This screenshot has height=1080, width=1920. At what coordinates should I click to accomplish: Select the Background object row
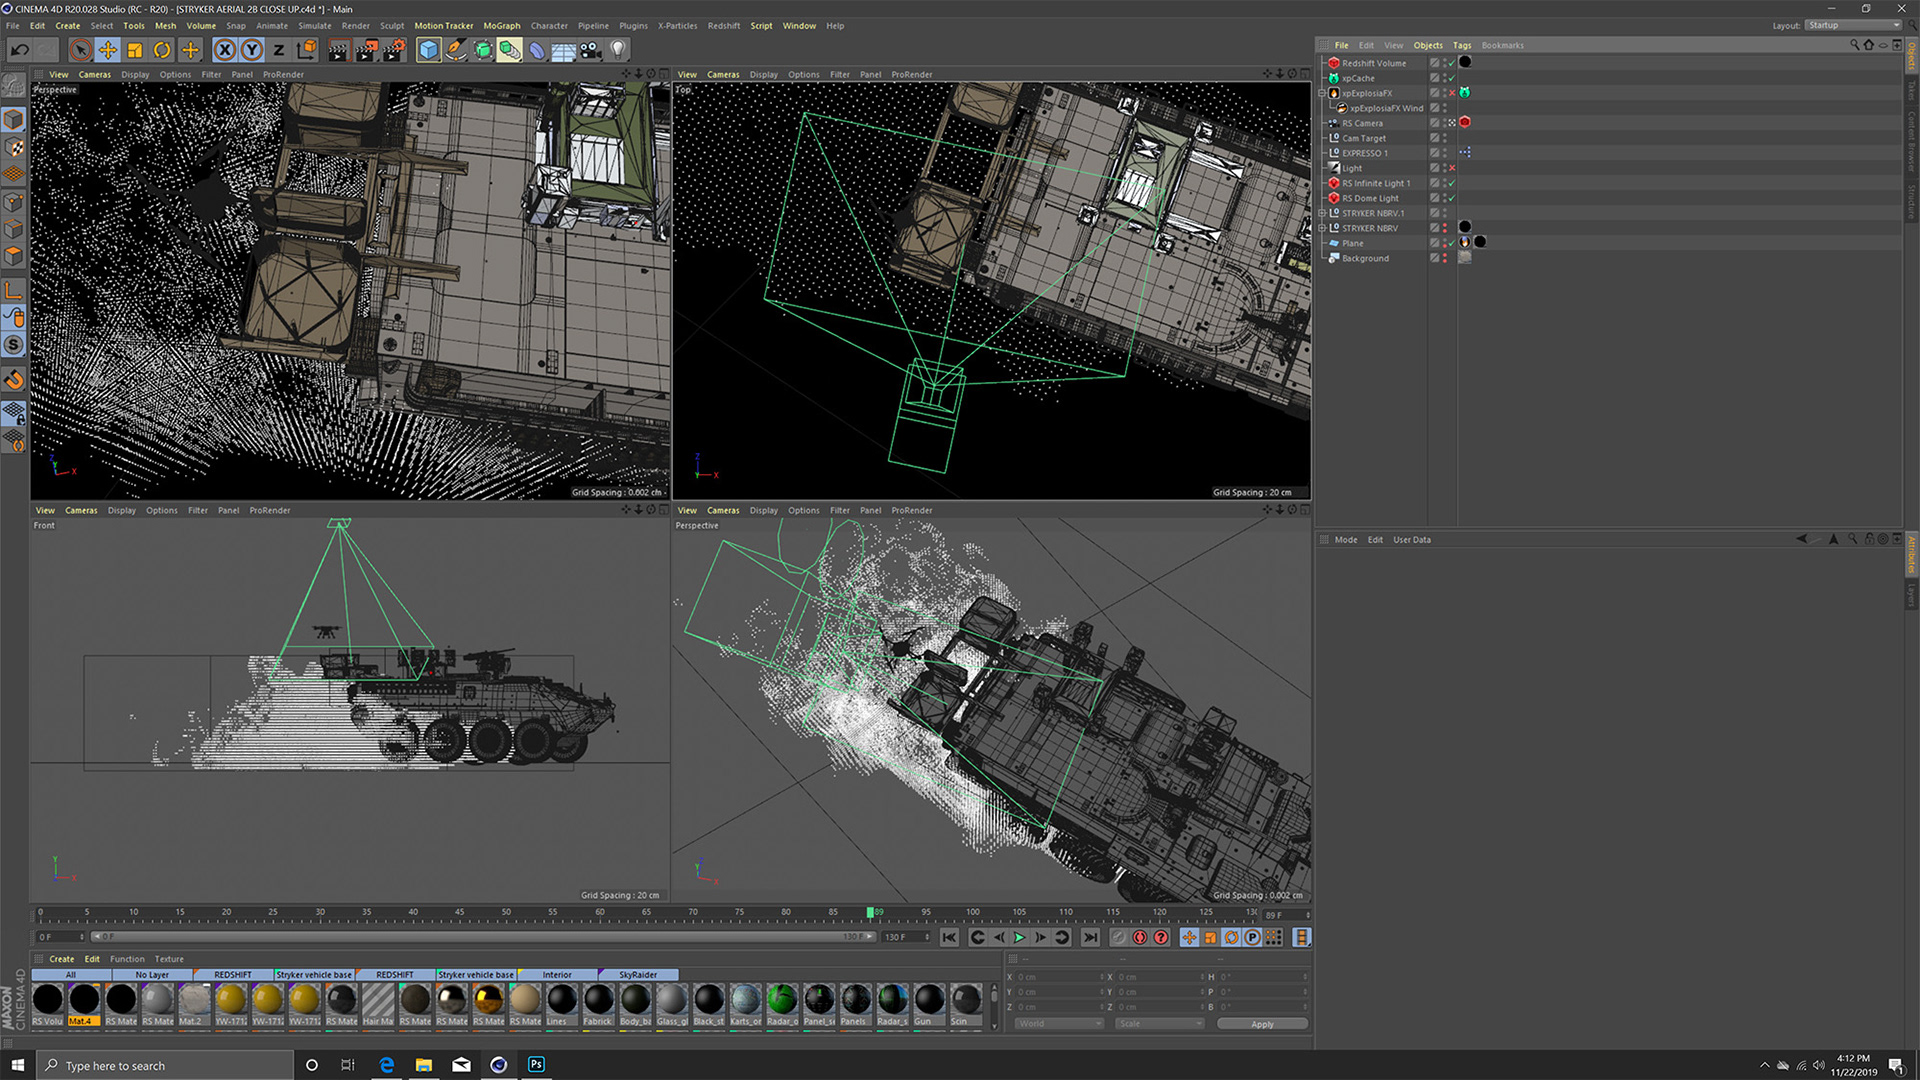pos(1365,258)
